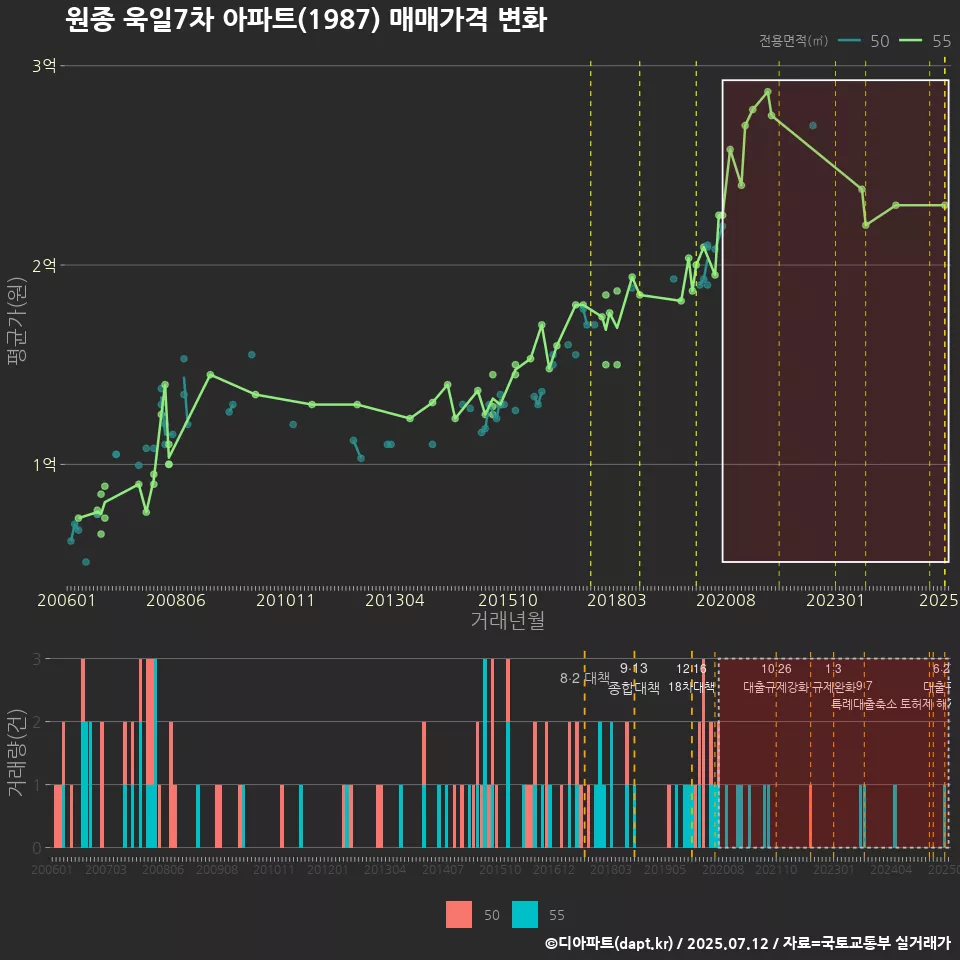Viewport: 960px width, 960px height.
Task: Click '201011' on the price chart axis
Action: pos(285,600)
